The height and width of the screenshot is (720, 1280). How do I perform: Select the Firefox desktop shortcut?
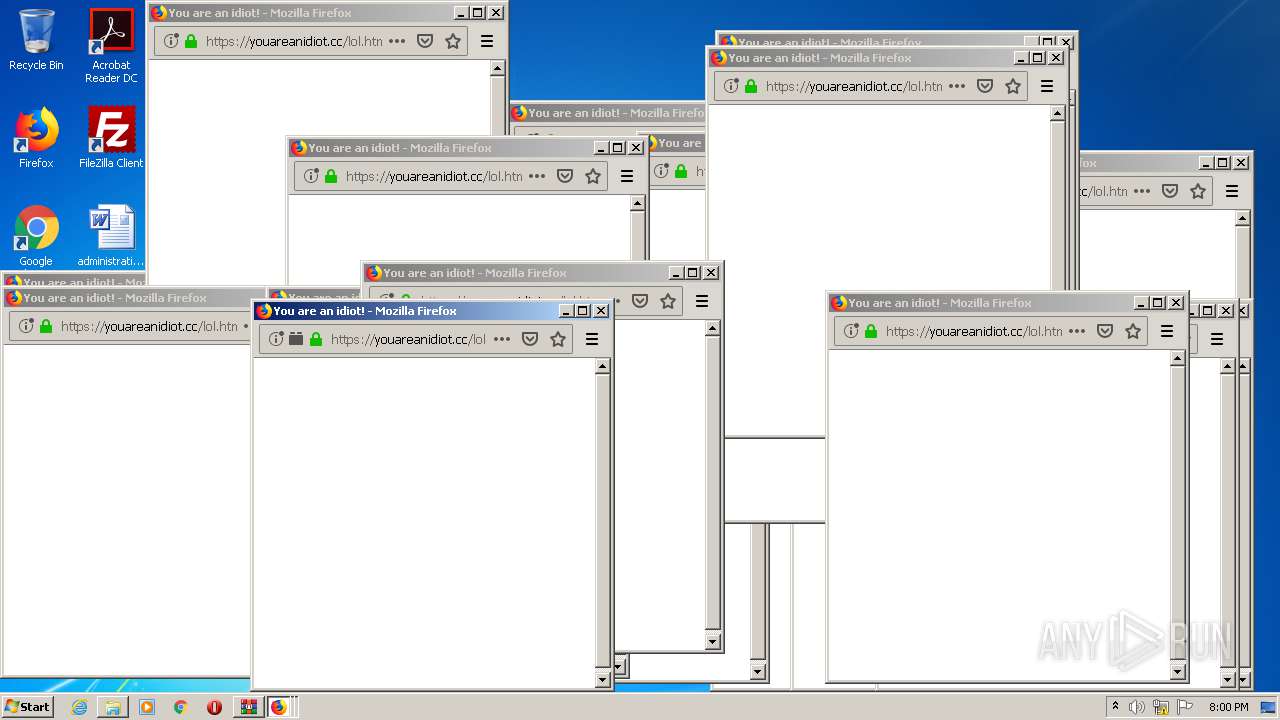click(36, 138)
